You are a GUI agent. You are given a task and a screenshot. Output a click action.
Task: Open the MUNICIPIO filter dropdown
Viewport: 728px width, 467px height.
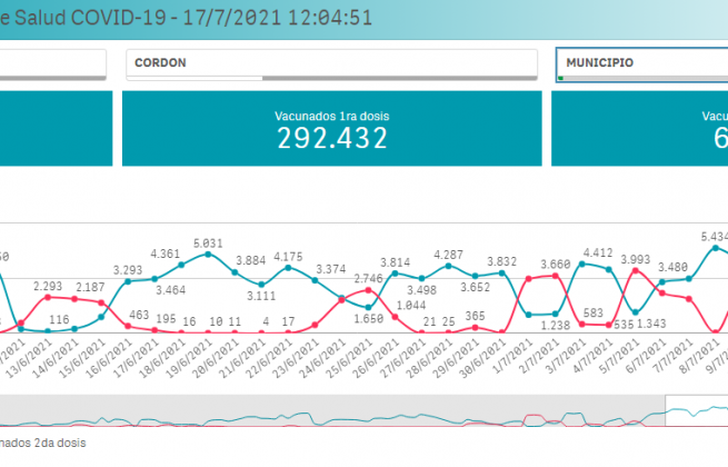(640, 63)
